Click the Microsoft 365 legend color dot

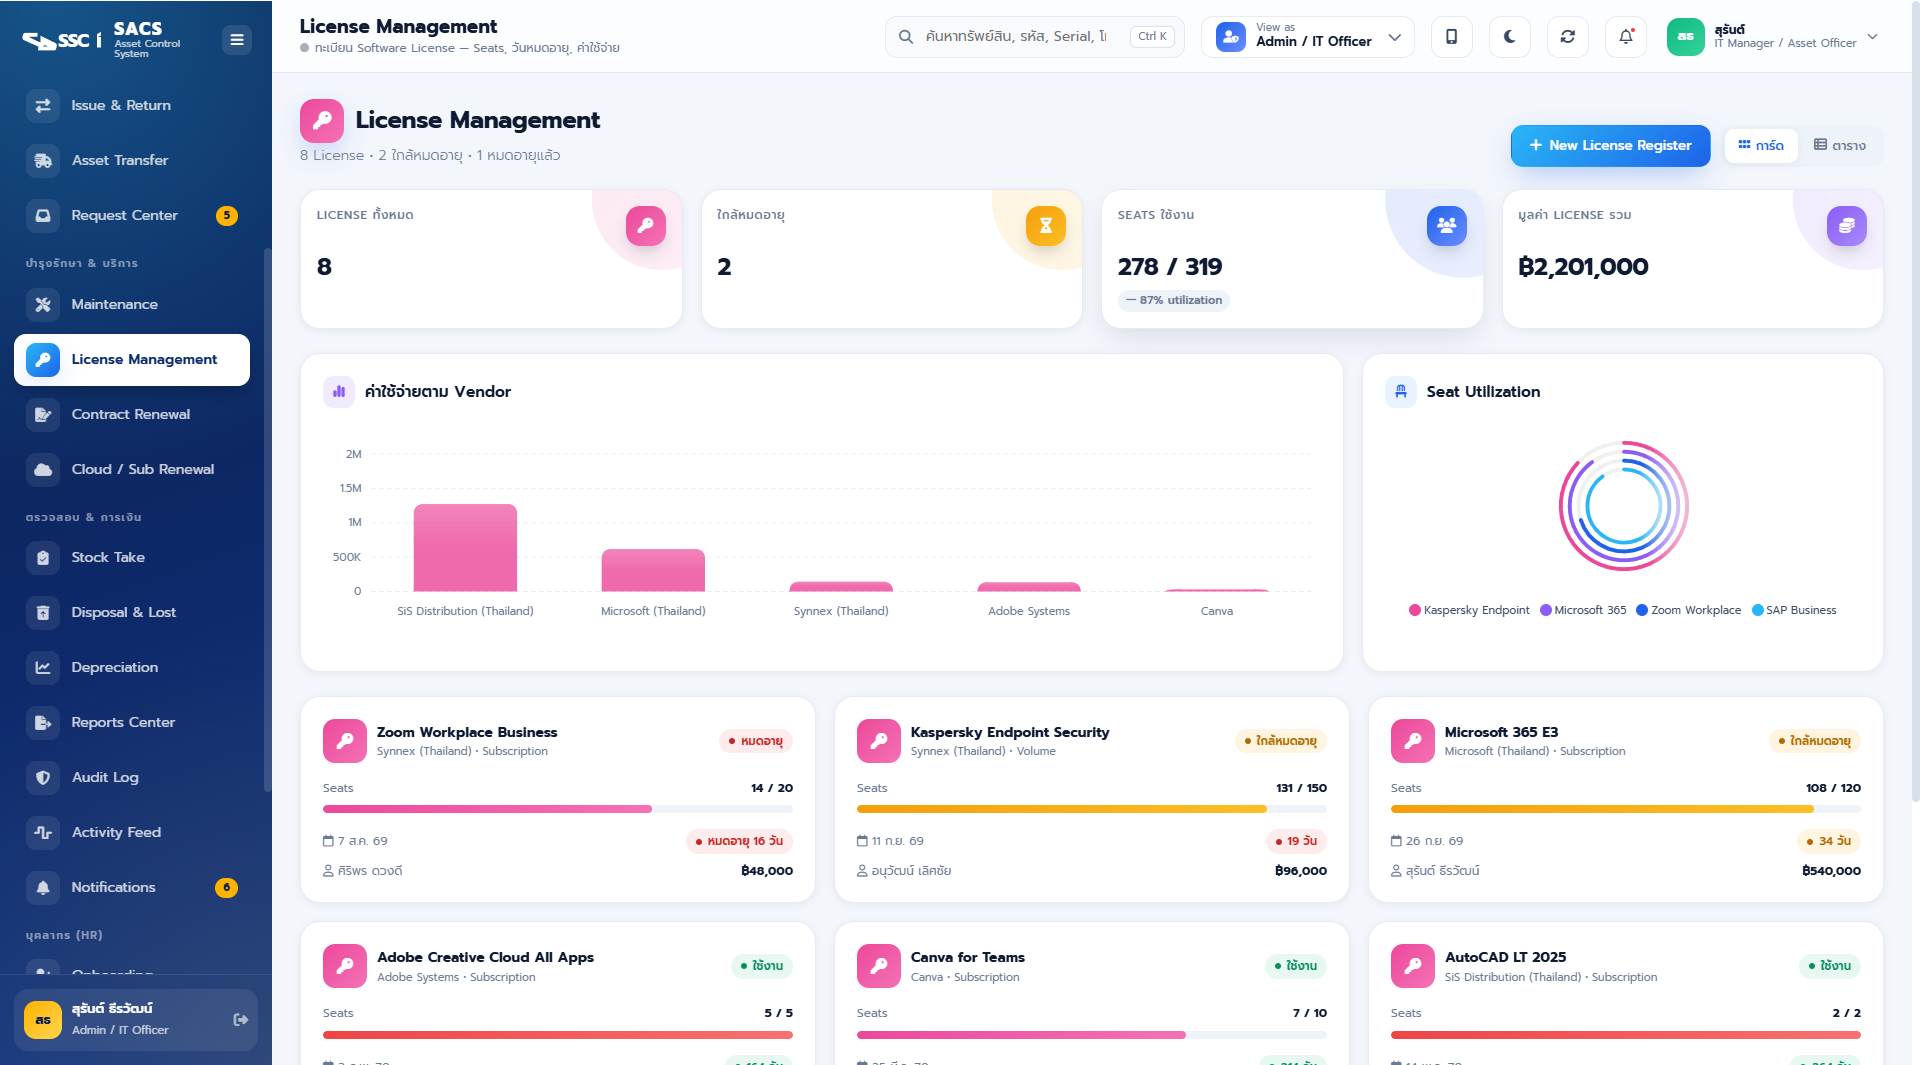[x=1546, y=610]
